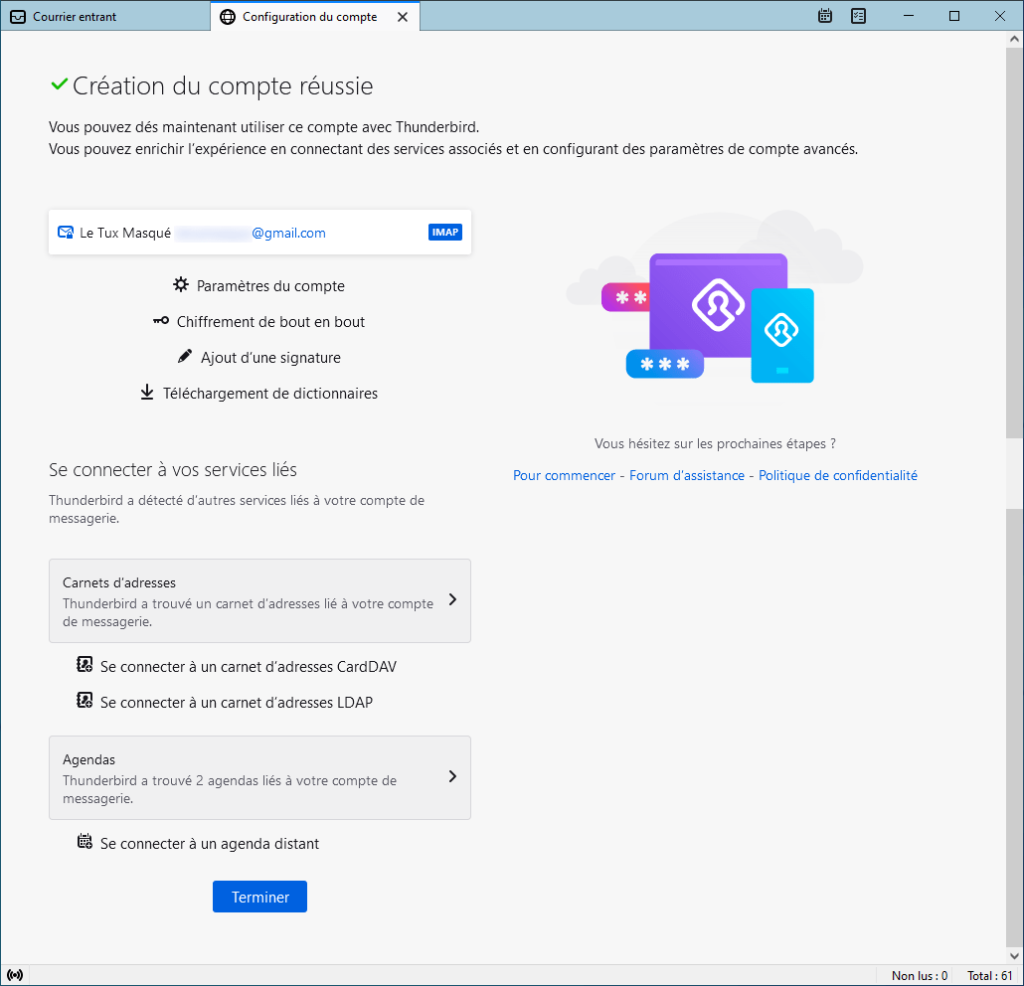Click the scrollbar up arrow
The width and height of the screenshot is (1024, 986).
pyautogui.click(x=1014, y=39)
